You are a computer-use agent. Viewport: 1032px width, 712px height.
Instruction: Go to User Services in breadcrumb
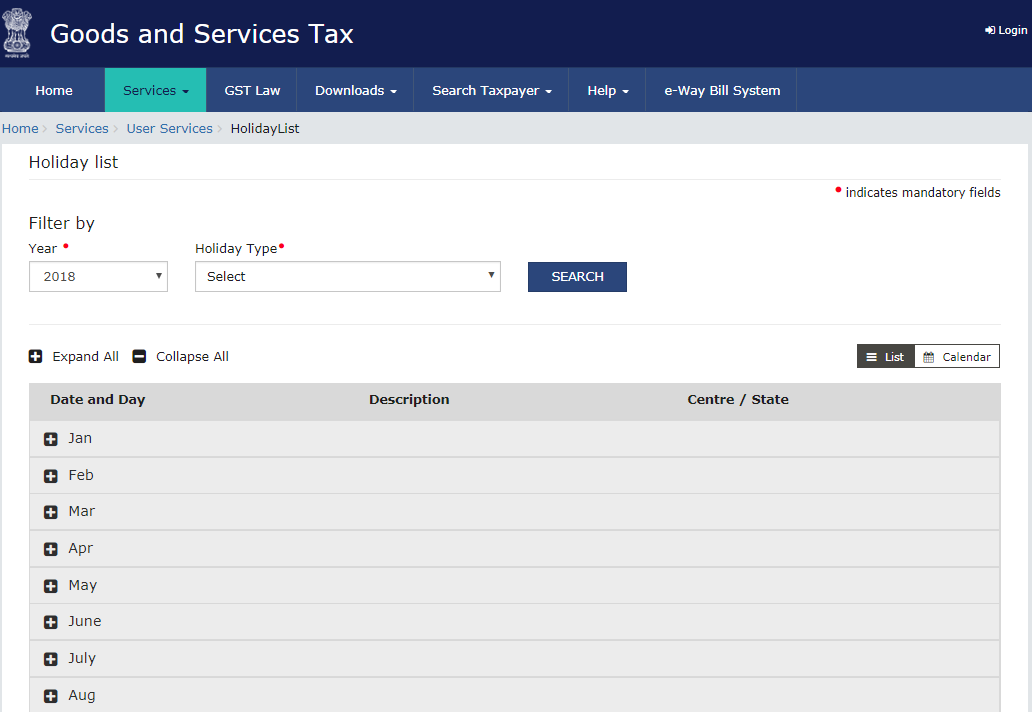point(169,128)
